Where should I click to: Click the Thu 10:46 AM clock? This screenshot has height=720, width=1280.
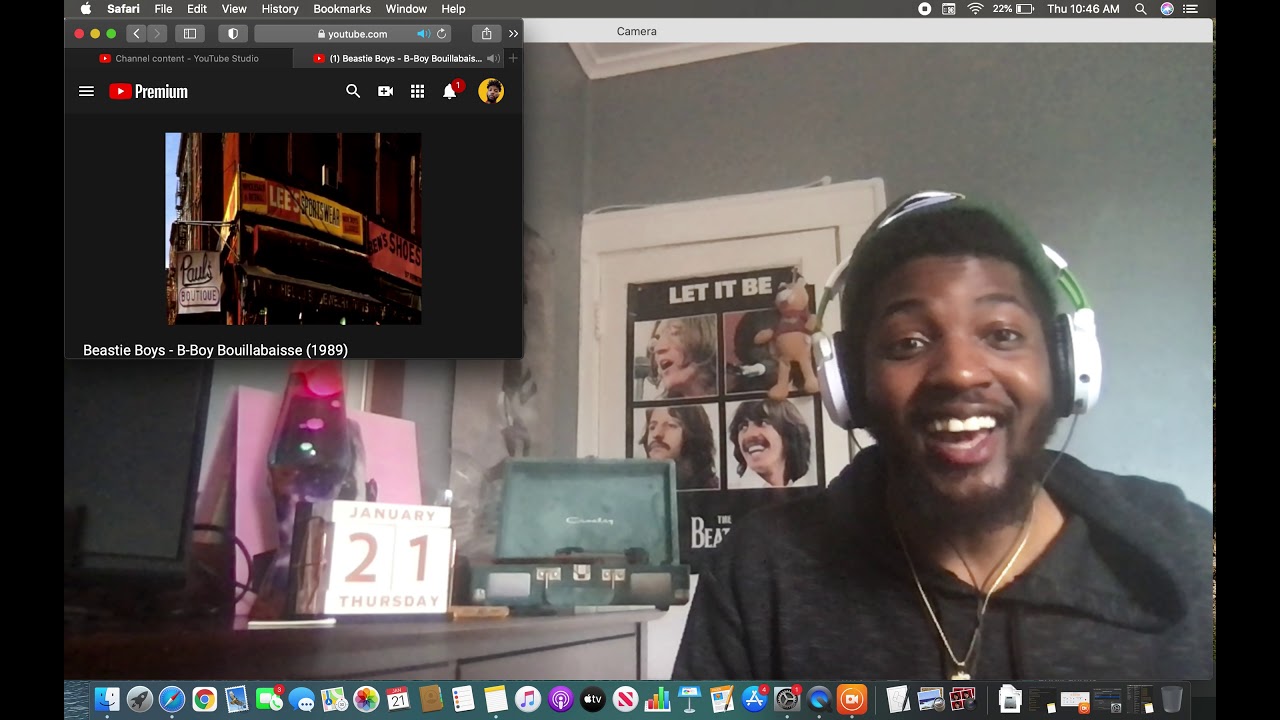point(1083,9)
